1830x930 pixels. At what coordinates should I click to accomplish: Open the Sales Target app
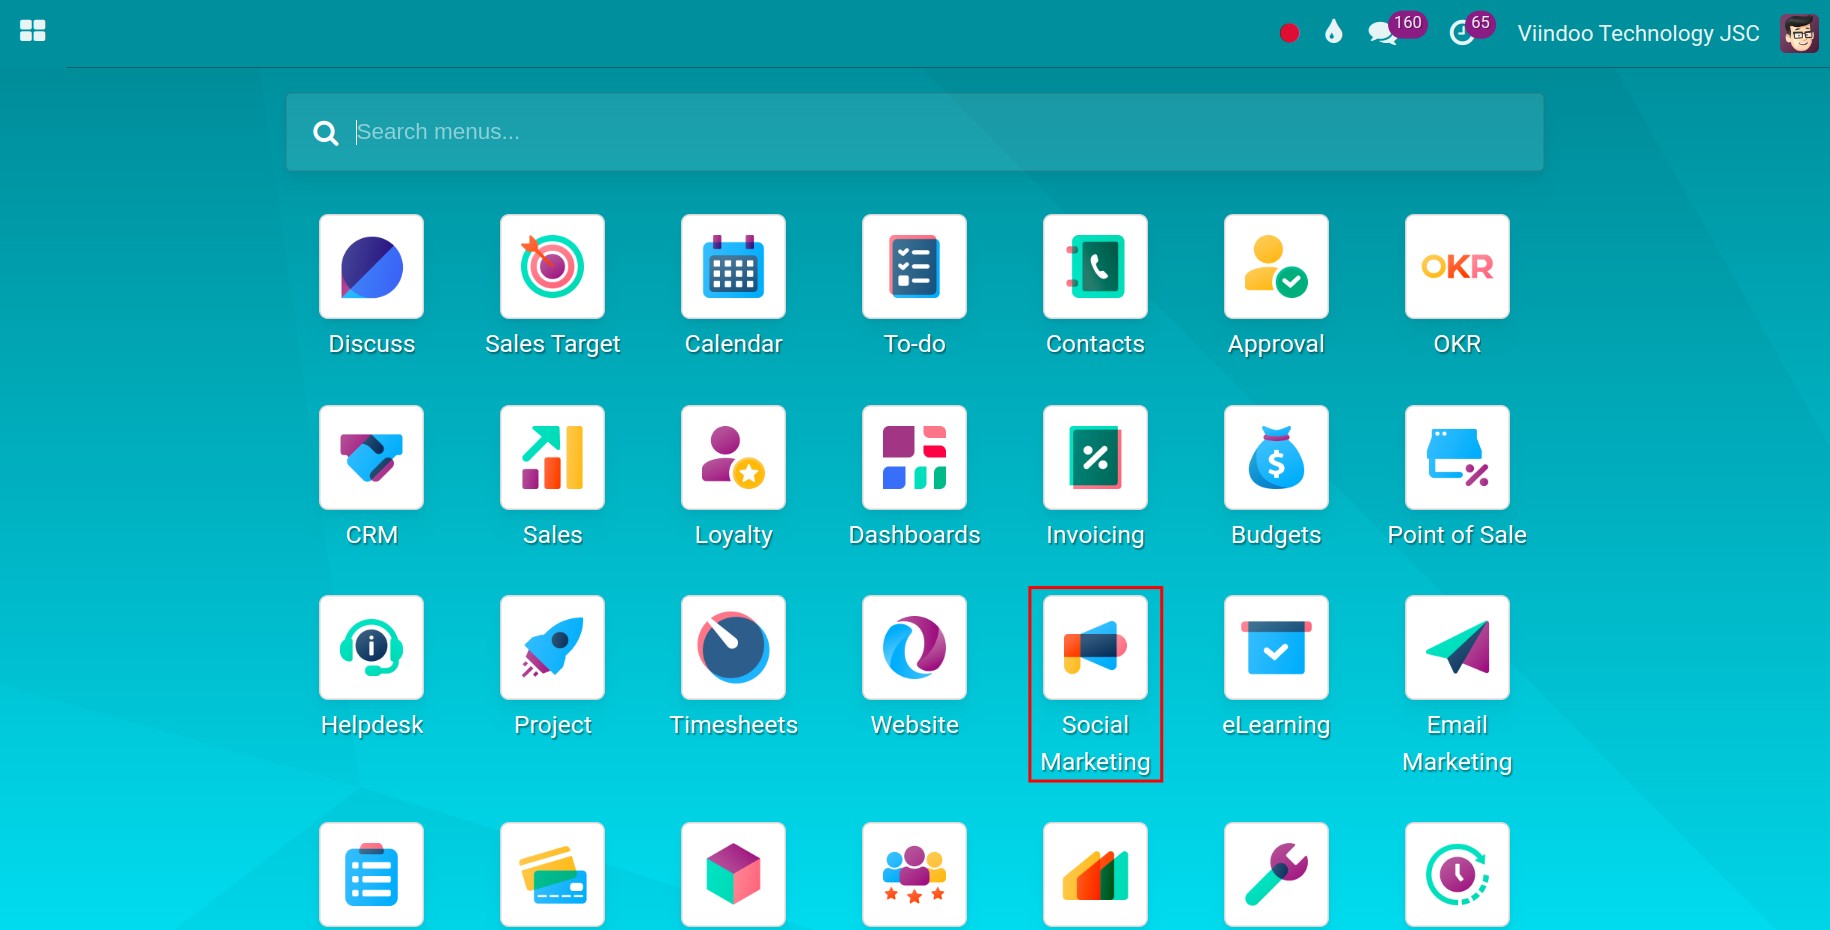(552, 267)
